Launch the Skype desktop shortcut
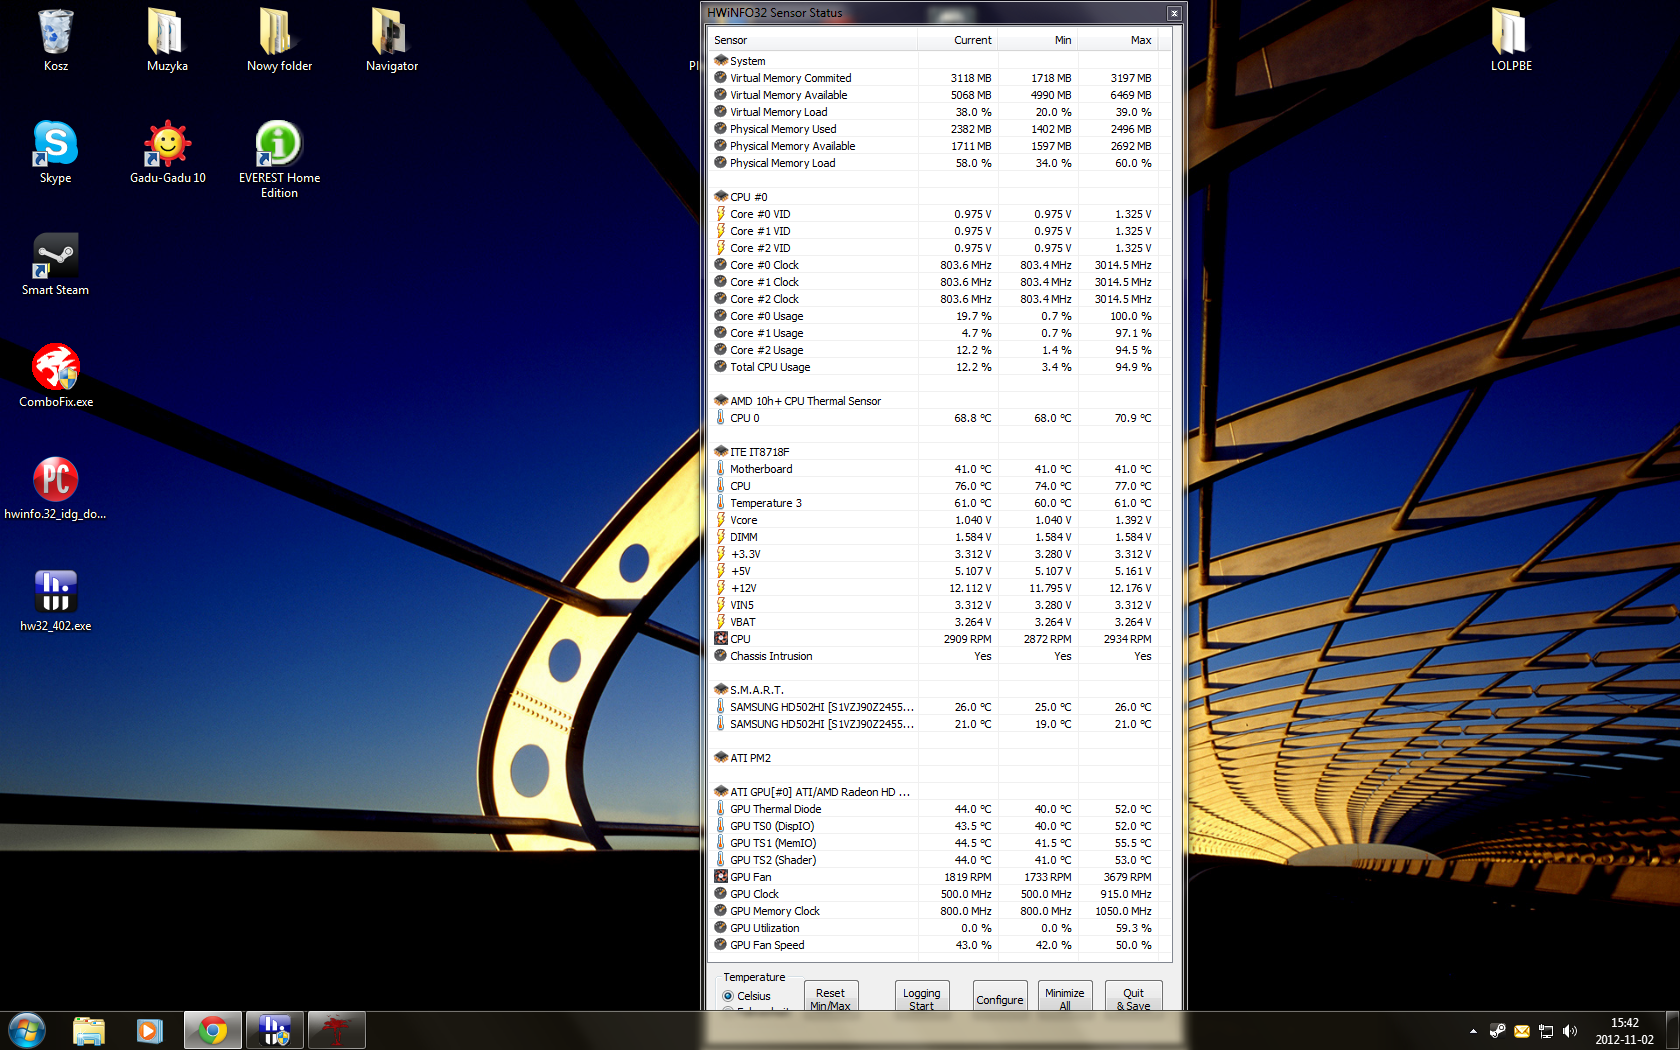 [x=56, y=152]
